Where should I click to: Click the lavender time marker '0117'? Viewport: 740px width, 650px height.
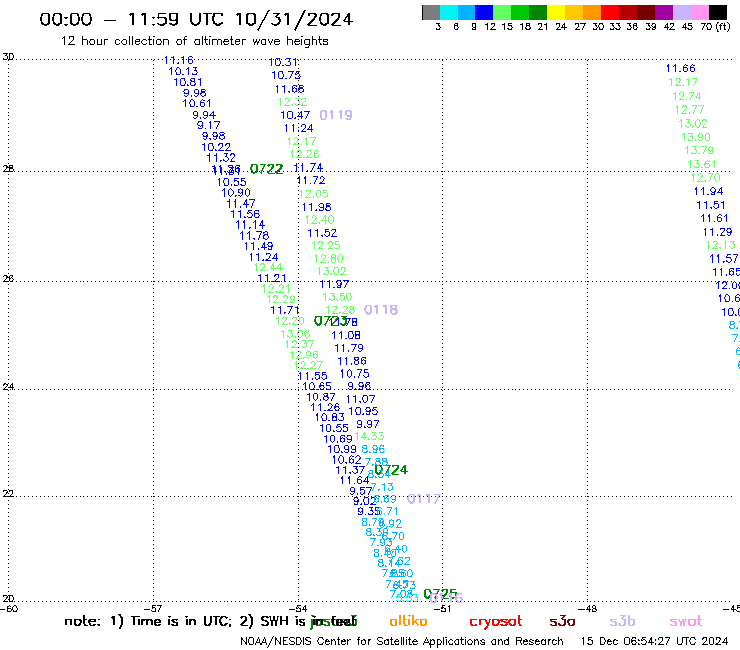coord(423,498)
